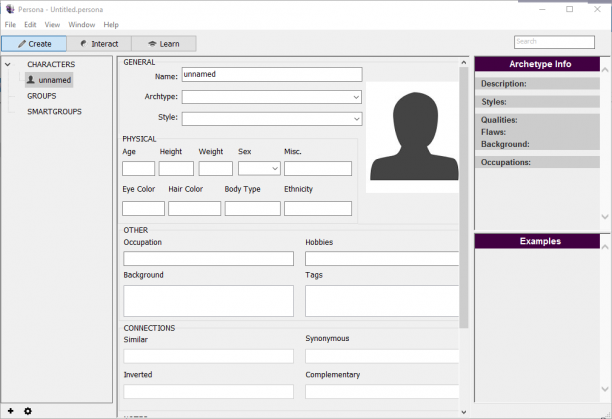Open the Edit menu
This screenshot has width=612, height=419.
tap(30, 25)
